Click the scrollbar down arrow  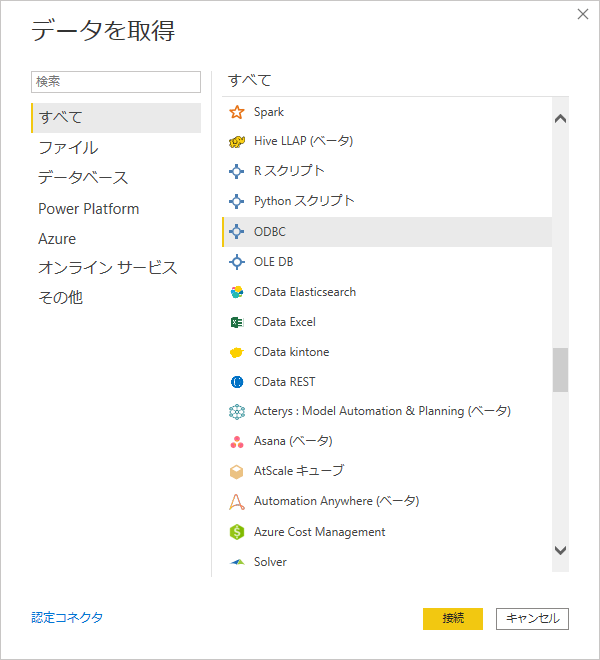point(560,550)
